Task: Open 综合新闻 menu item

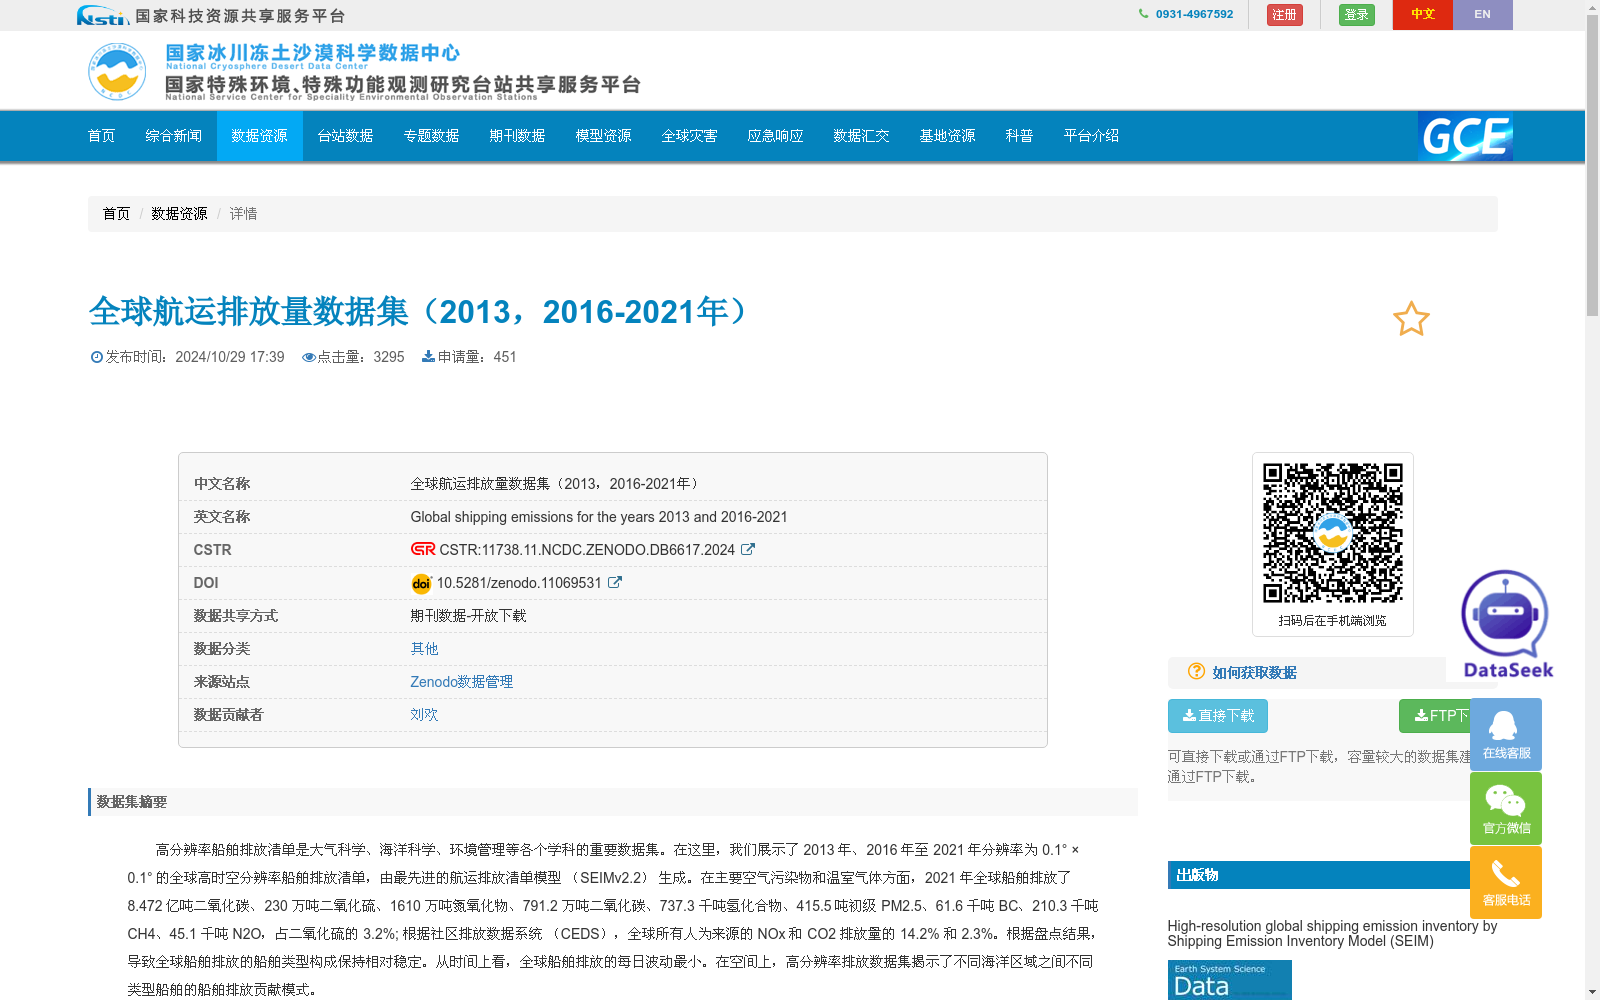Action: [x=174, y=136]
